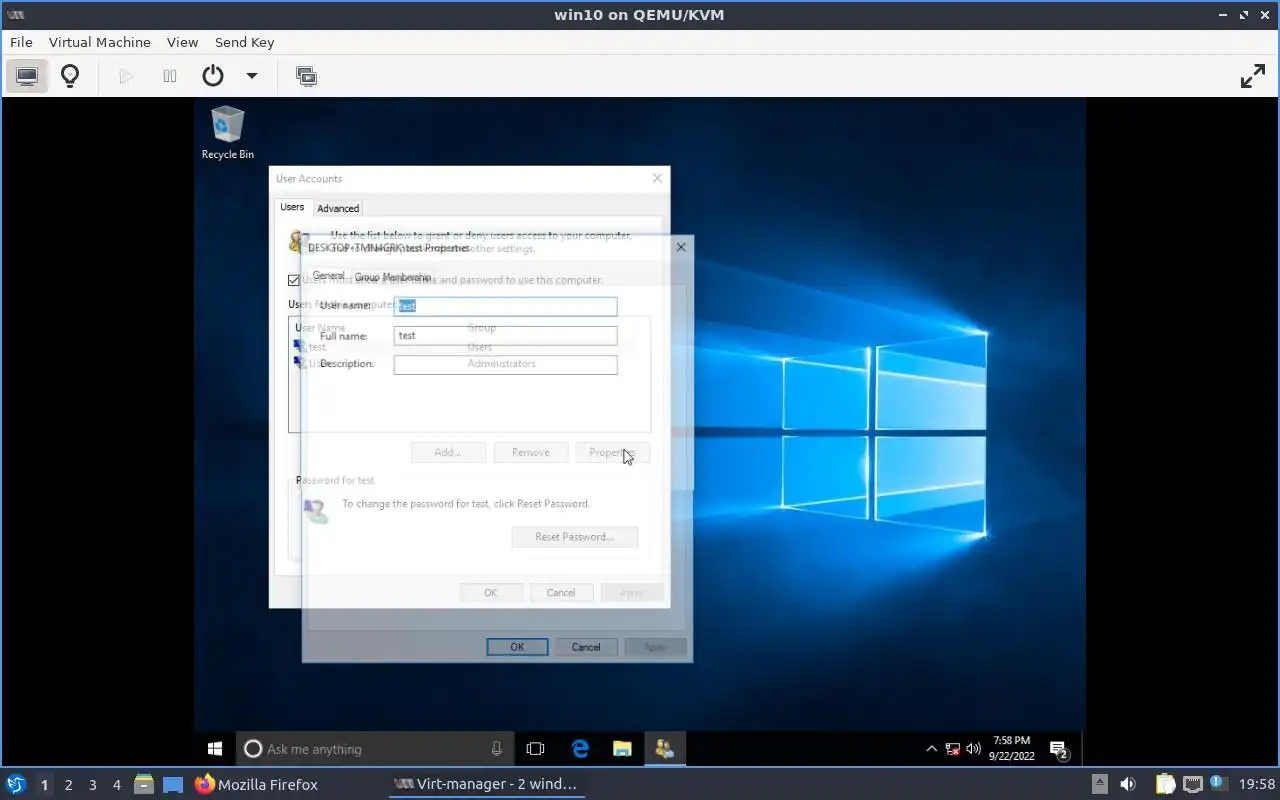The height and width of the screenshot is (800, 1280).
Task: Open the Send Key menu
Action: [x=244, y=42]
